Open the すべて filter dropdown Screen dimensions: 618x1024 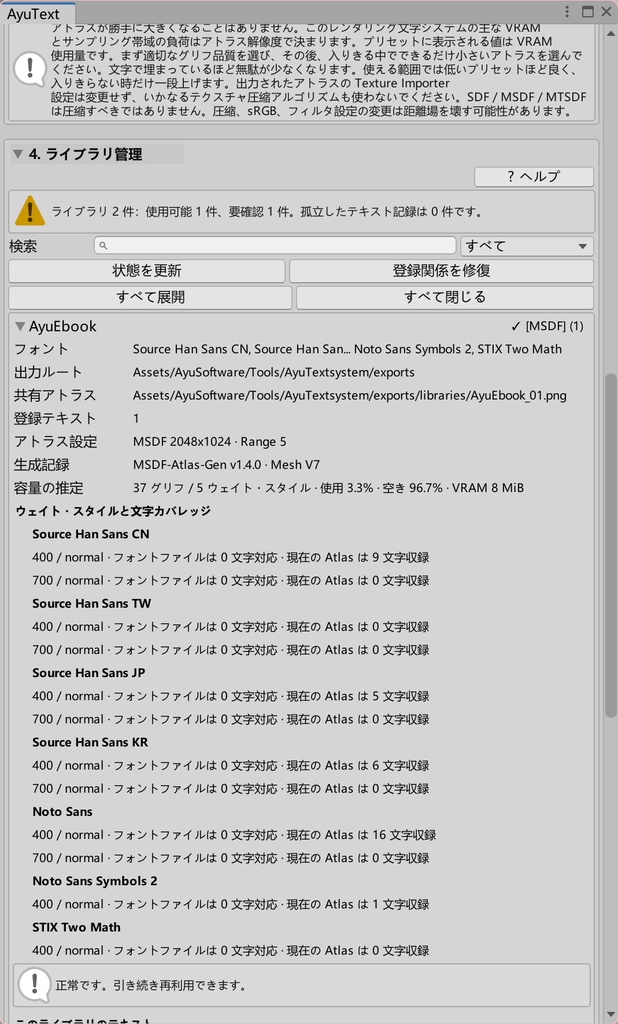[x=527, y=246]
